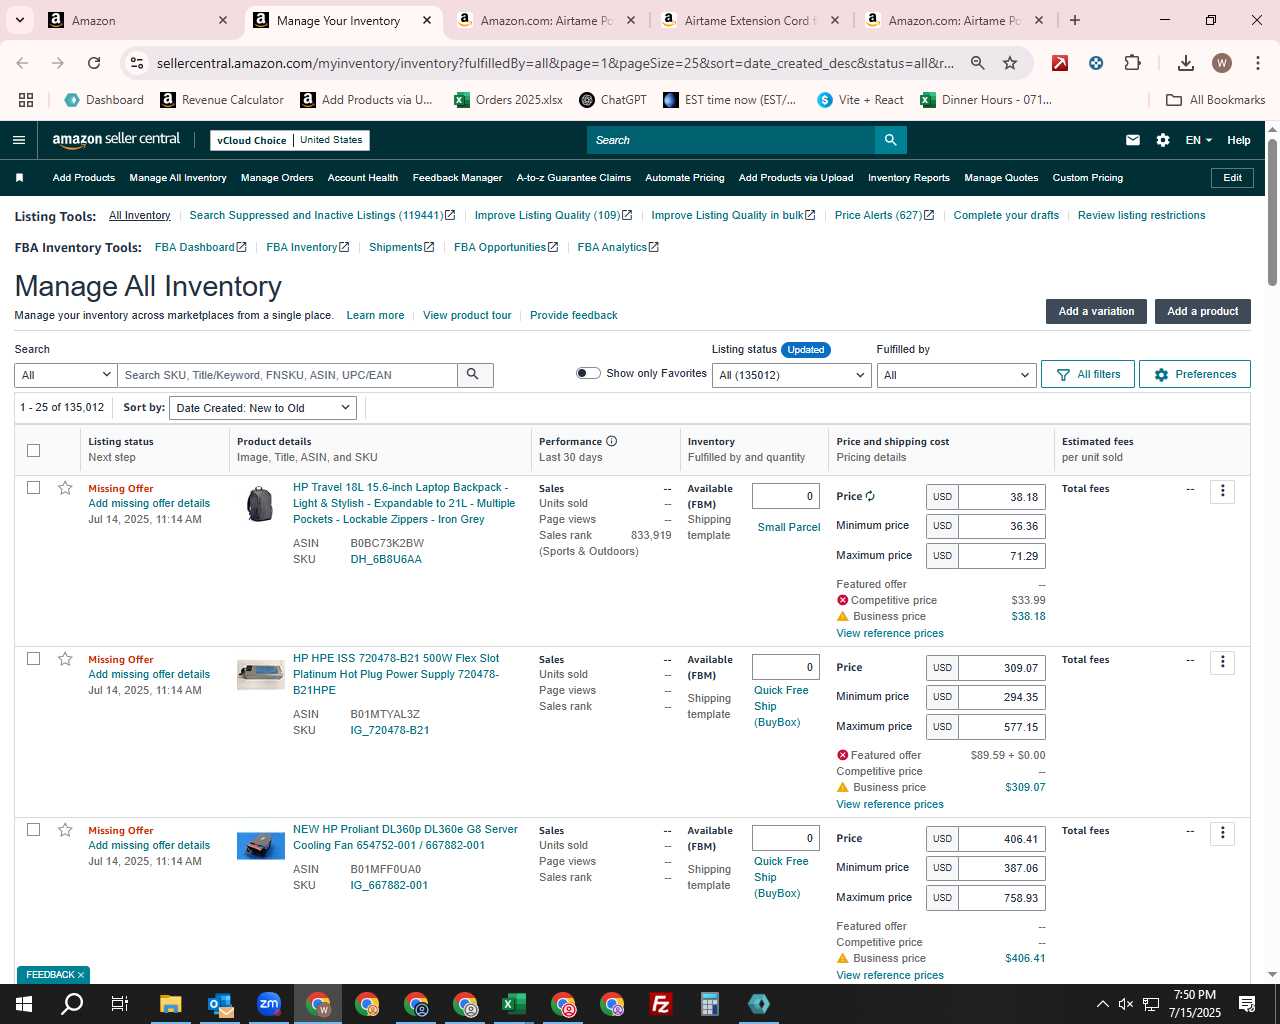Screen dimensions: 1280x1024
Task: Open Feedback Manager in the nav bar
Action: tap(457, 178)
